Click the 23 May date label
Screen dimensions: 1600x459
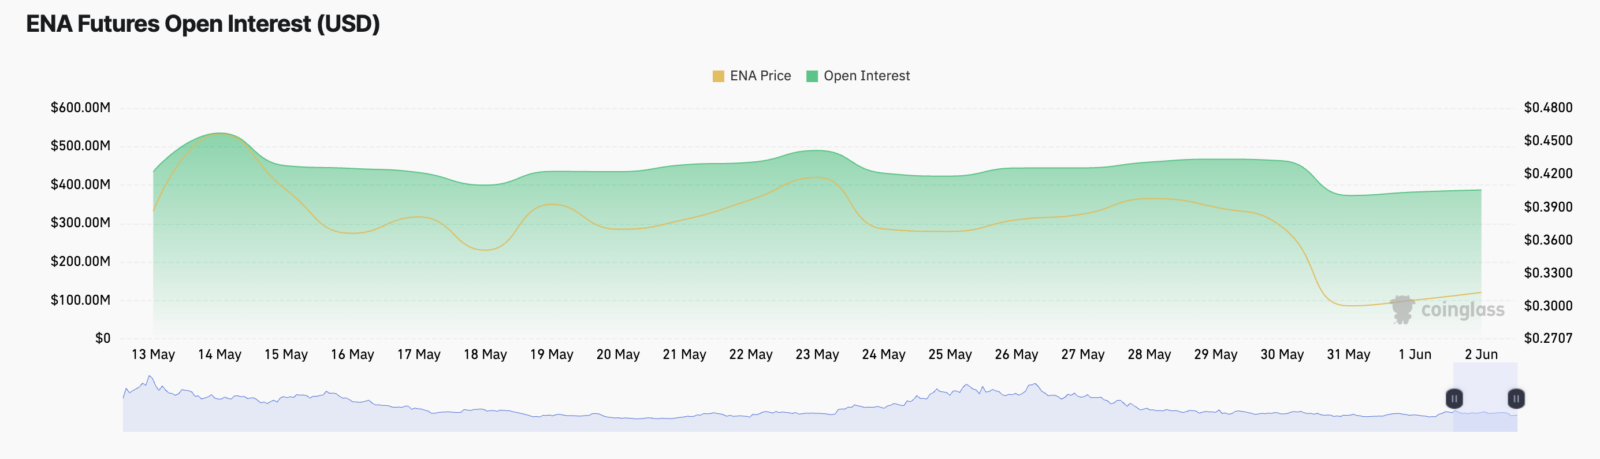pos(817,354)
